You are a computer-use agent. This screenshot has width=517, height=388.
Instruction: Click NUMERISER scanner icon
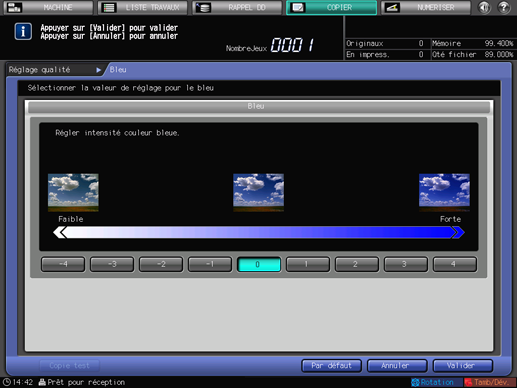pos(392,7)
